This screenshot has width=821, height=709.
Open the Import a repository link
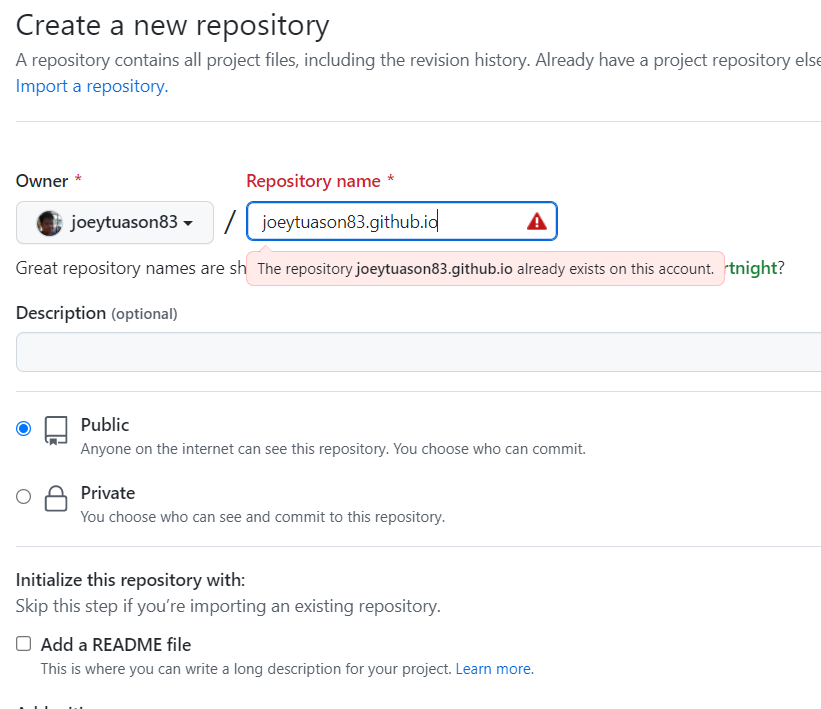[92, 86]
